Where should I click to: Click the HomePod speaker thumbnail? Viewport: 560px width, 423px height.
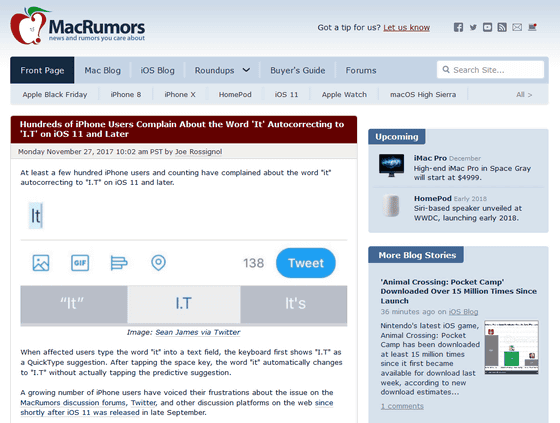pos(391,205)
